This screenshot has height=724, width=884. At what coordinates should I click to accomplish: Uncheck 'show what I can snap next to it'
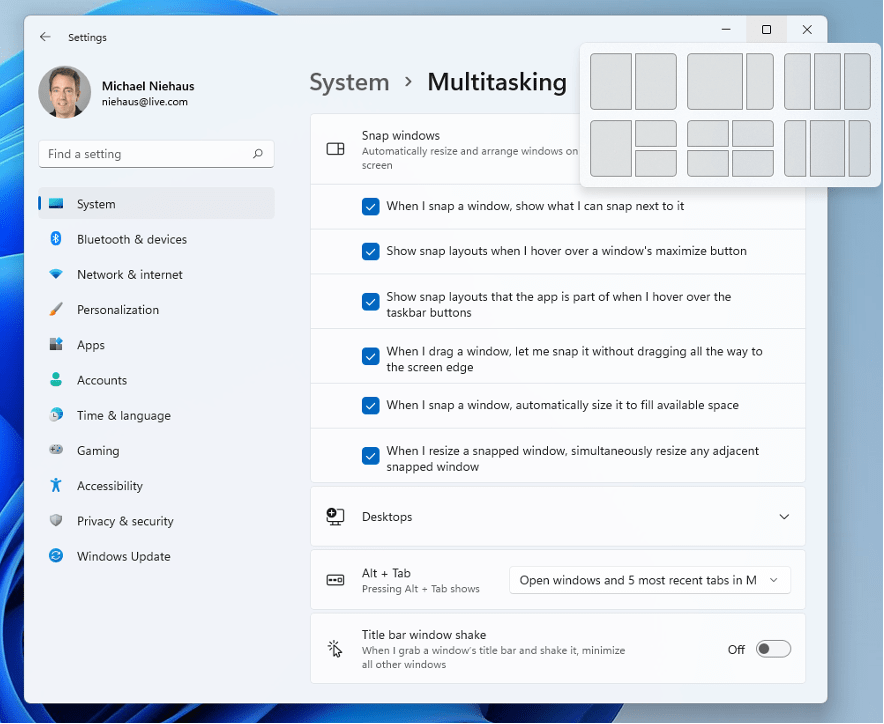(370, 206)
